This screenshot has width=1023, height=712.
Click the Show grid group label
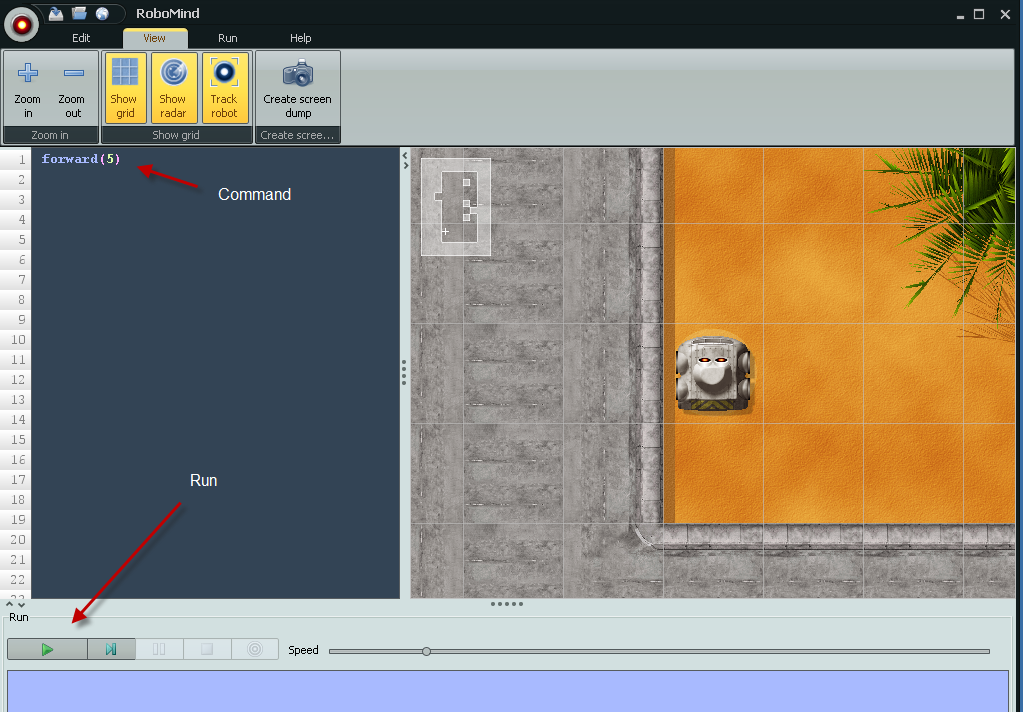point(176,135)
